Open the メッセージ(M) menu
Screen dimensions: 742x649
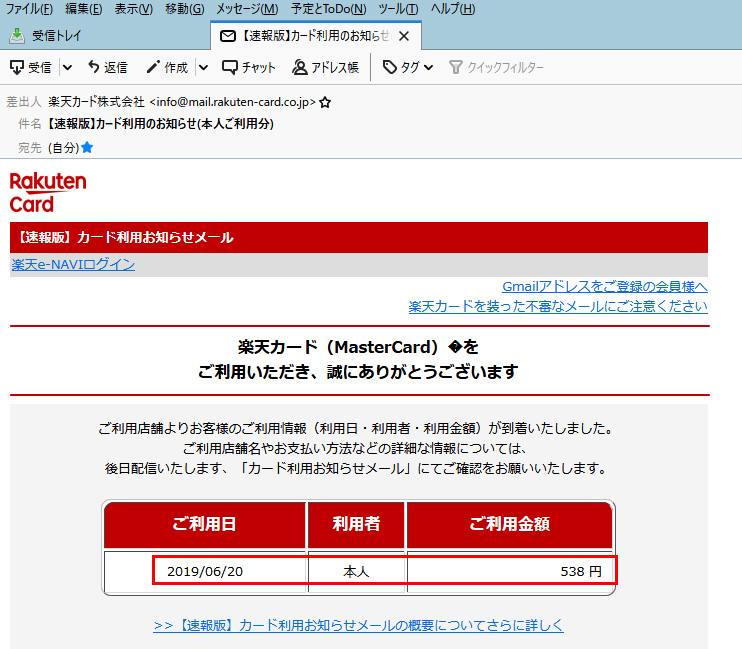click(x=247, y=9)
